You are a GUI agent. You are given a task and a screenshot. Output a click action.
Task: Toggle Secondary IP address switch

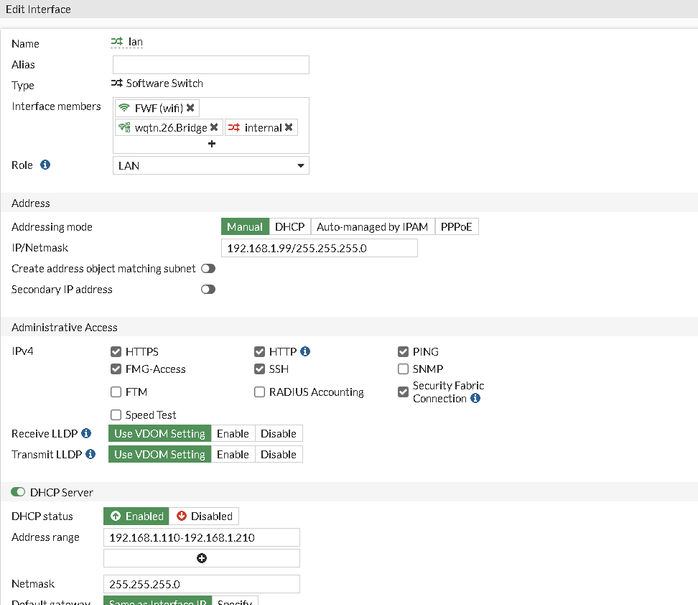(x=208, y=289)
